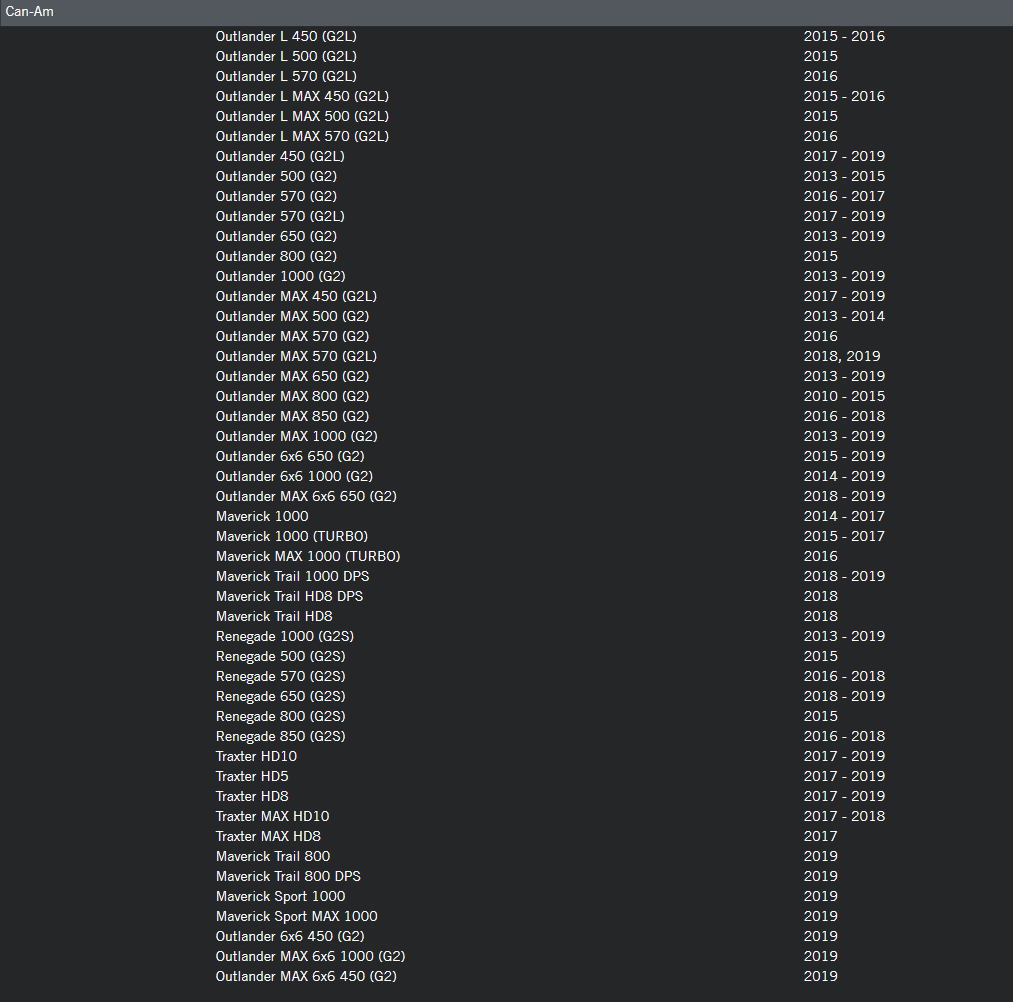Select Outlander 570 (G2L) model
Viewport: 1013px width, 1002px height.
pos(280,216)
